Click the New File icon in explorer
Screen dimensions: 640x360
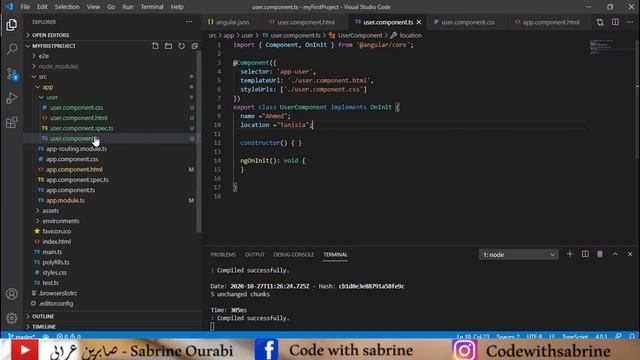tap(156, 46)
